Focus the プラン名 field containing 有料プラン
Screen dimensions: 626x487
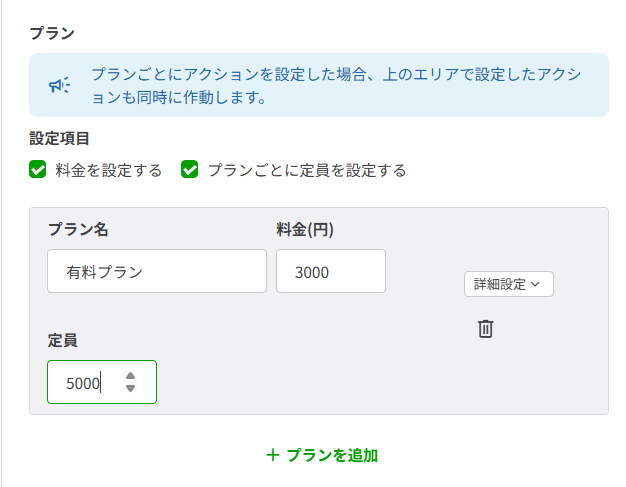(x=157, y=271)
